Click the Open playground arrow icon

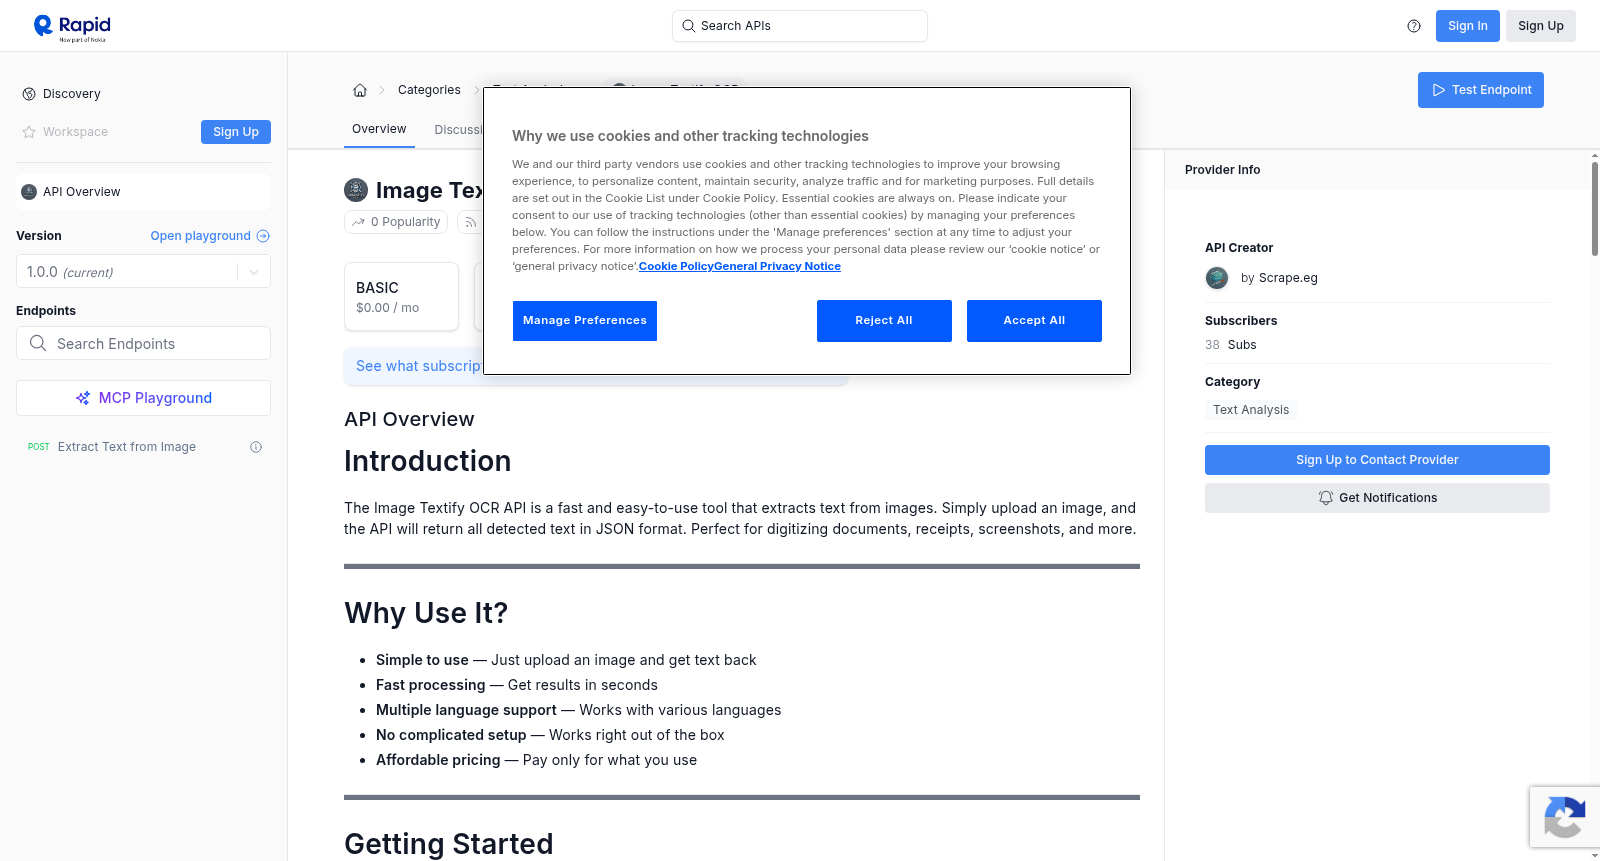[263, 236]
